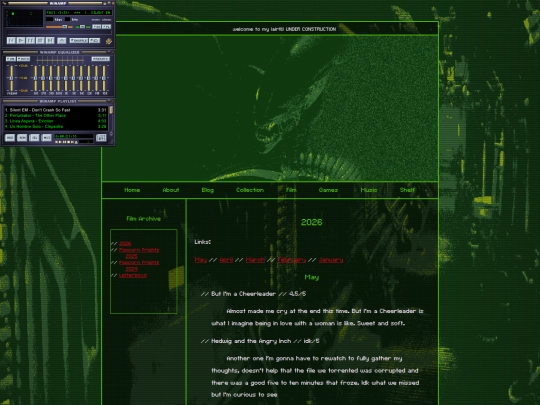Click the equalizer Preamp slider

(x=11, y=78)
